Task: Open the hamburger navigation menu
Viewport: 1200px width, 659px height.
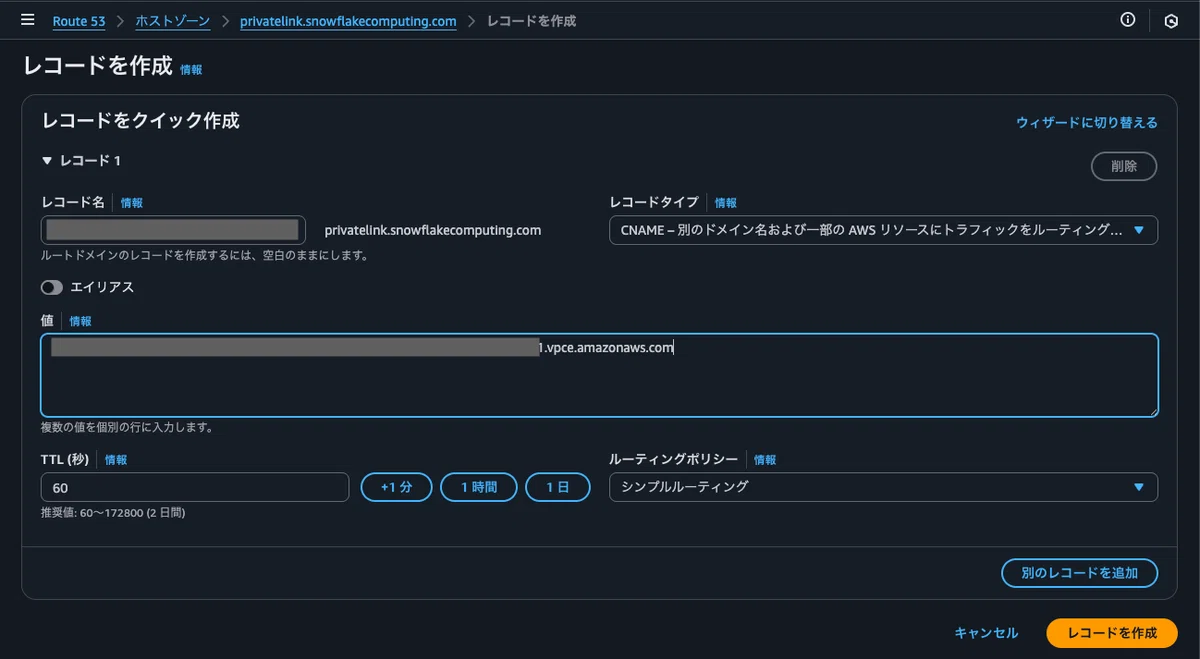Action: [28, 20]
